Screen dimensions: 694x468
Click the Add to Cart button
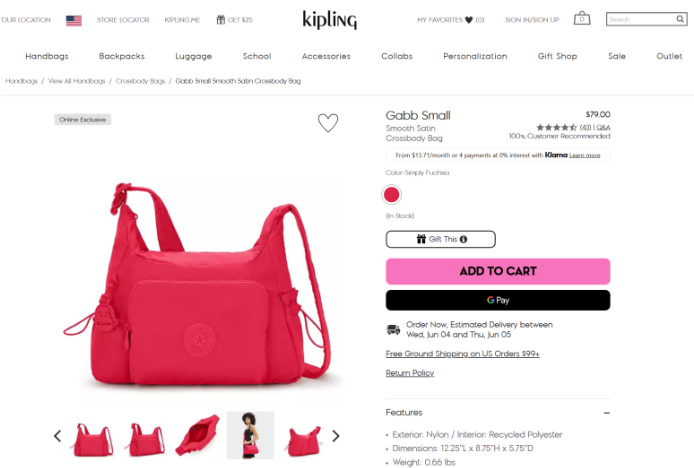pos(498,271)
